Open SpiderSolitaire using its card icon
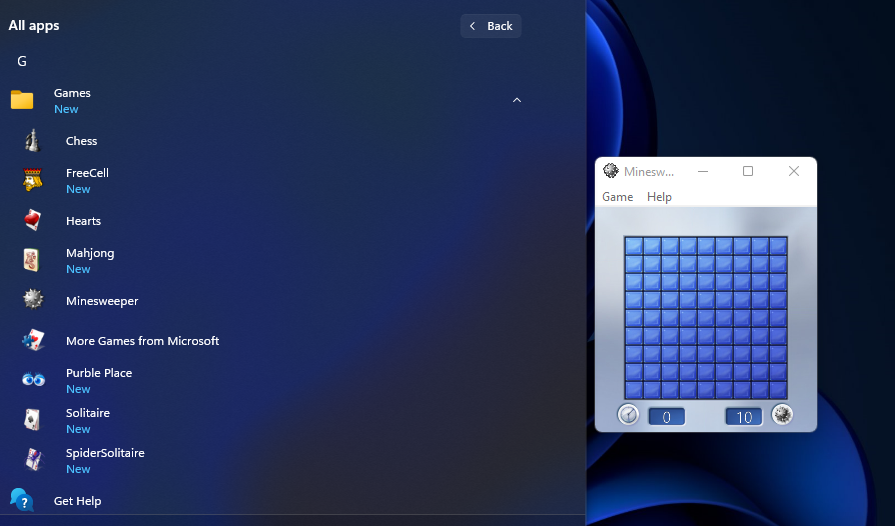The image size is (895, 526). (x=33, y=460)
